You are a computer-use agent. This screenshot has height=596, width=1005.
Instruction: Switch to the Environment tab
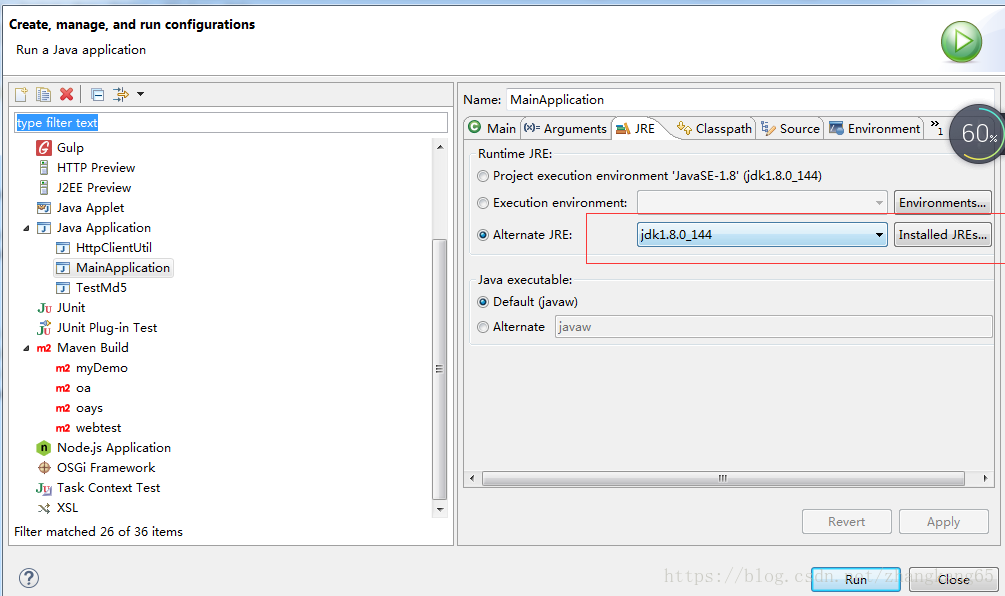(874, 128)
